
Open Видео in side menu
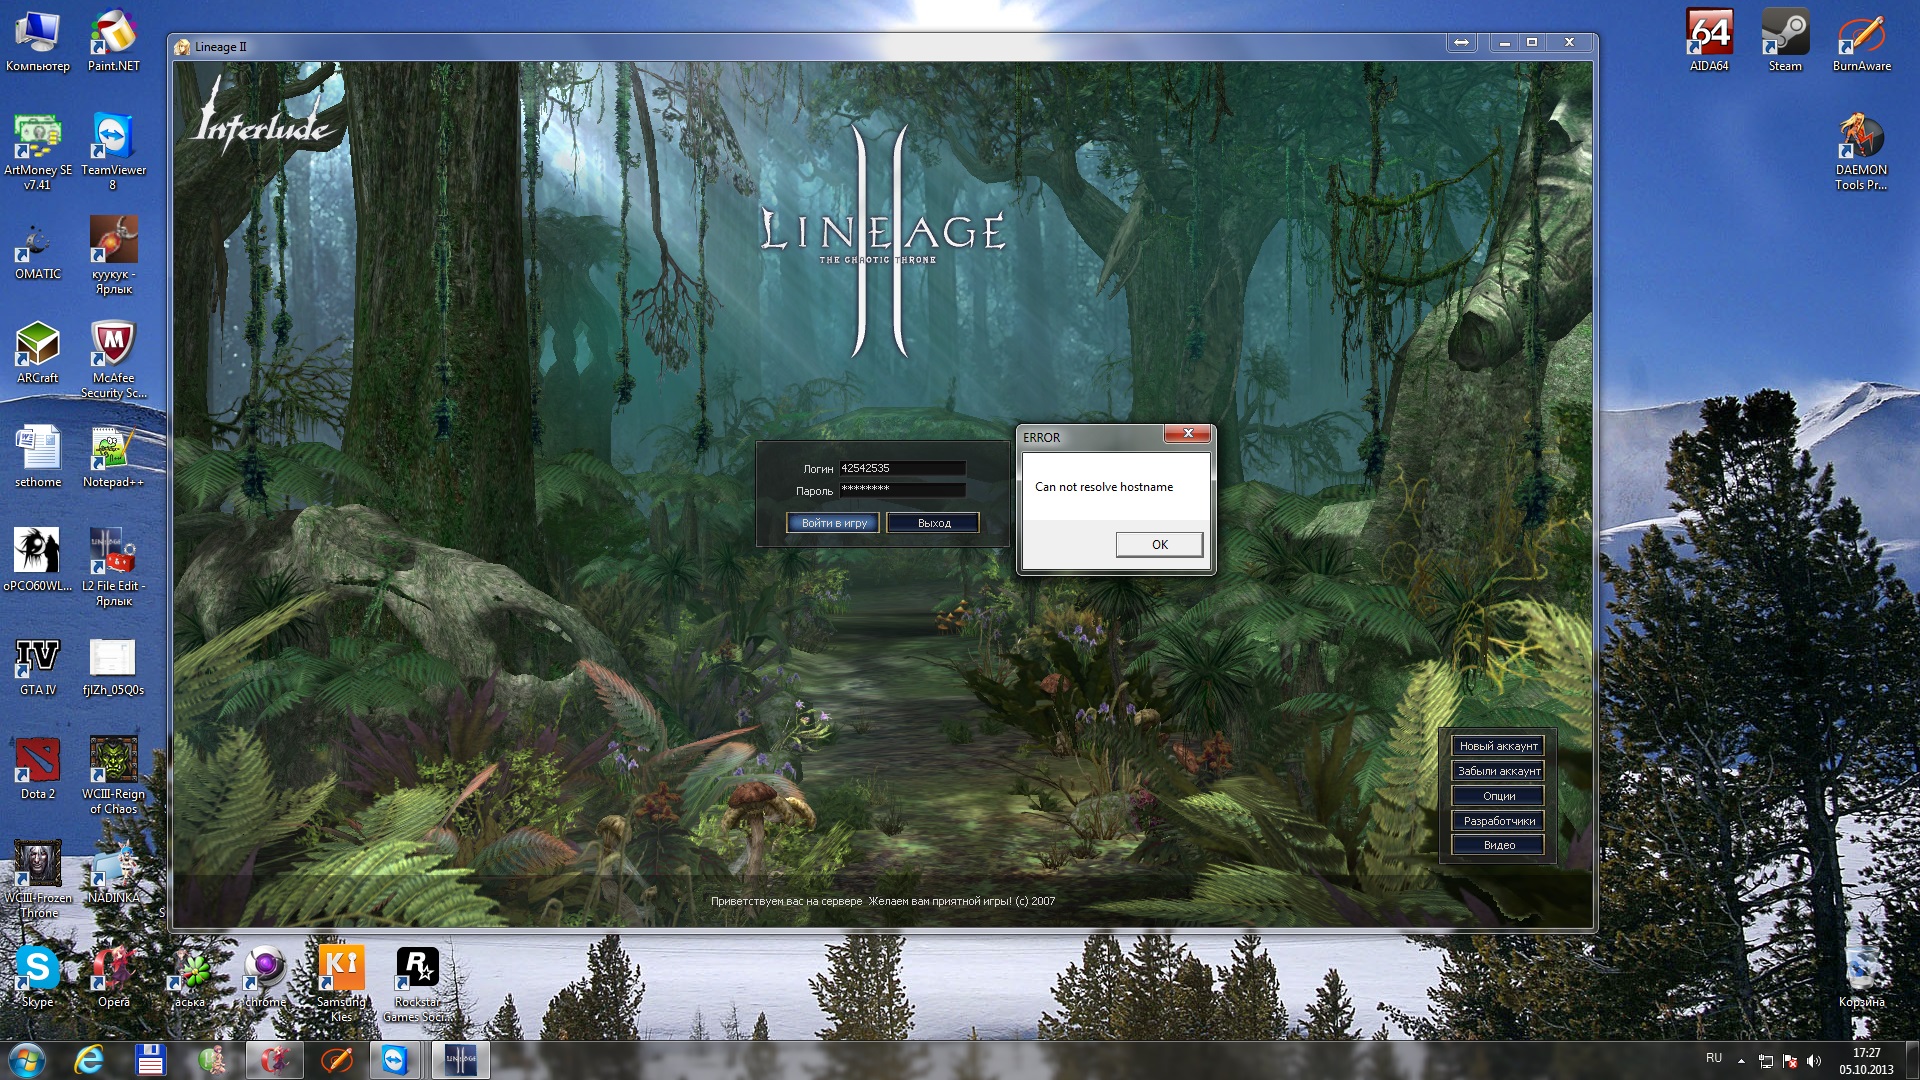tap(1498, 845)
